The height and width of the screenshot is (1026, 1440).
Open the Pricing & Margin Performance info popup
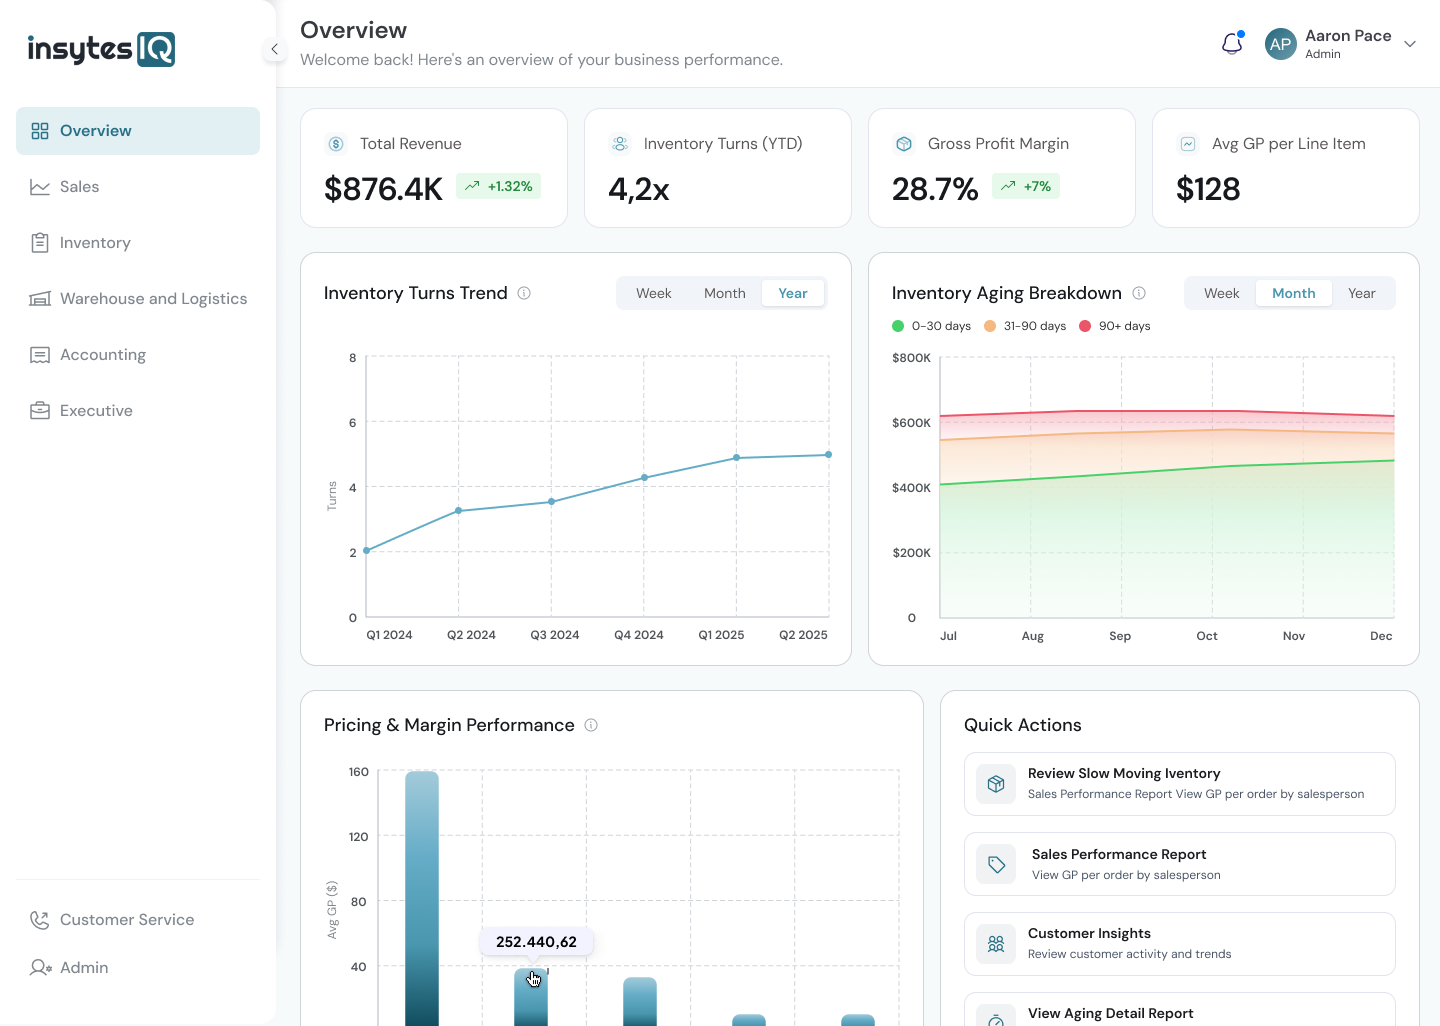591,725
